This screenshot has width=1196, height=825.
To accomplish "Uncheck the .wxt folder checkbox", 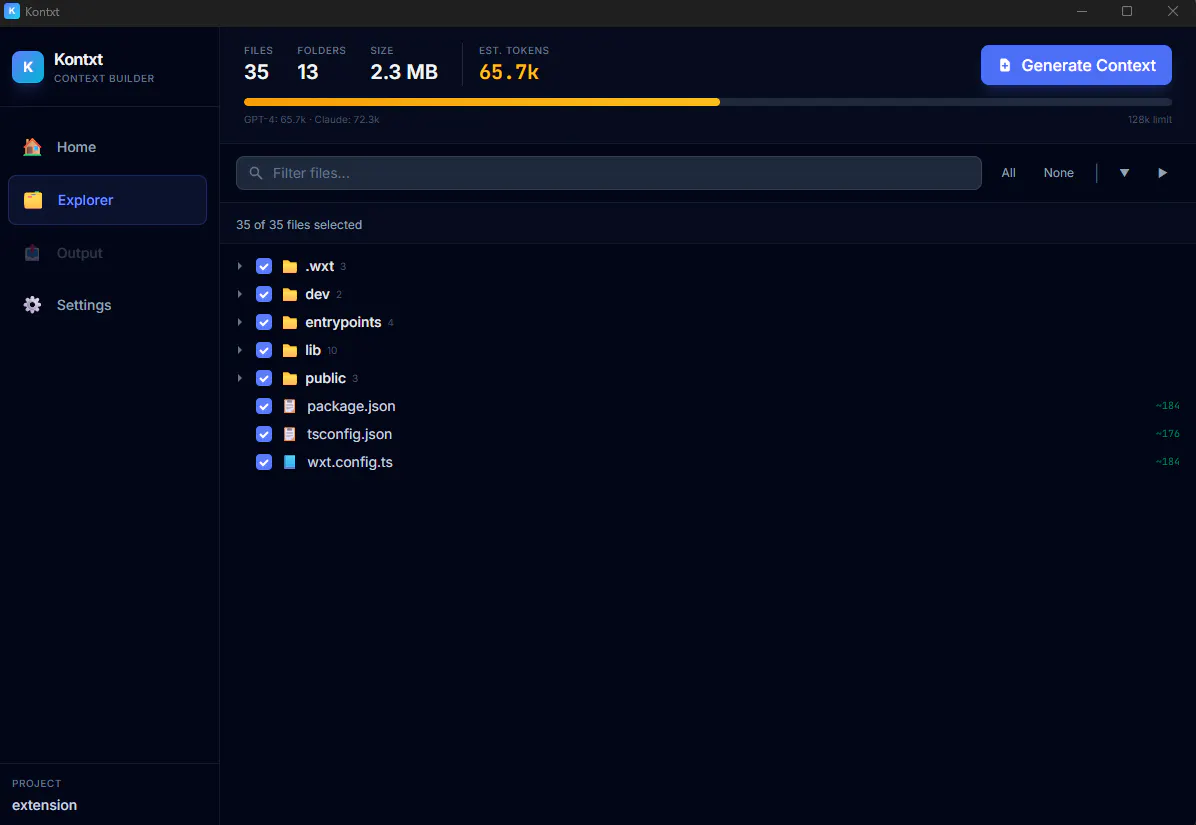I will pos(264,266).
